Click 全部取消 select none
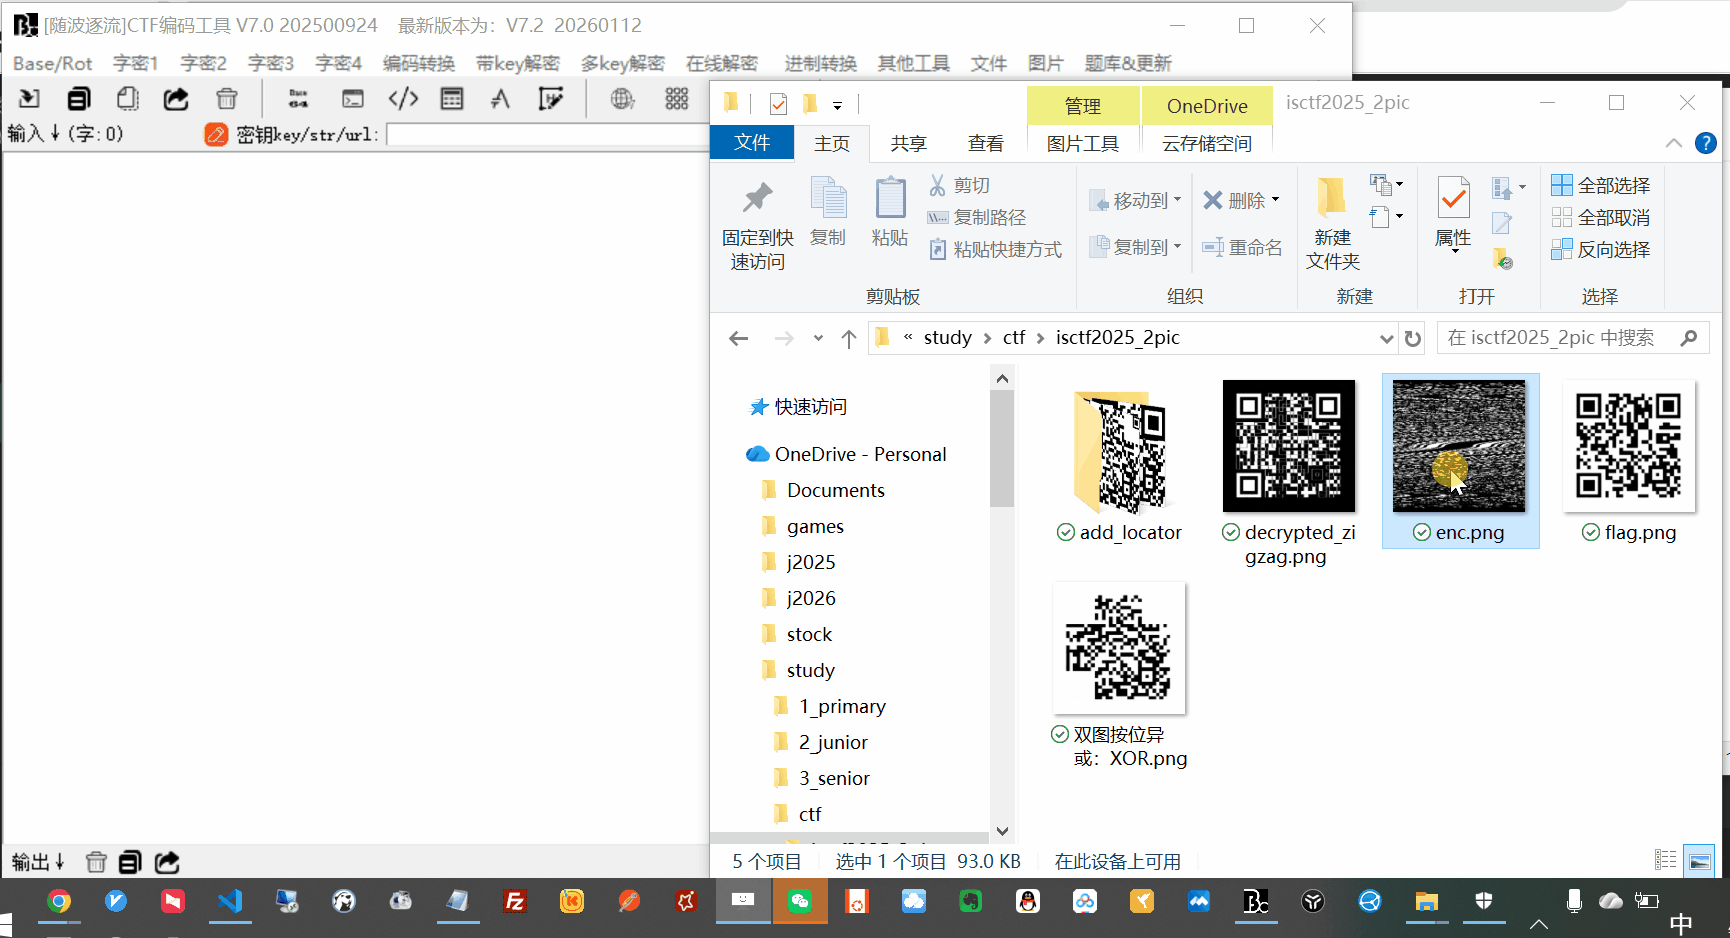The width and height of the screenshot is (1730, 938). pos(1600,217)
